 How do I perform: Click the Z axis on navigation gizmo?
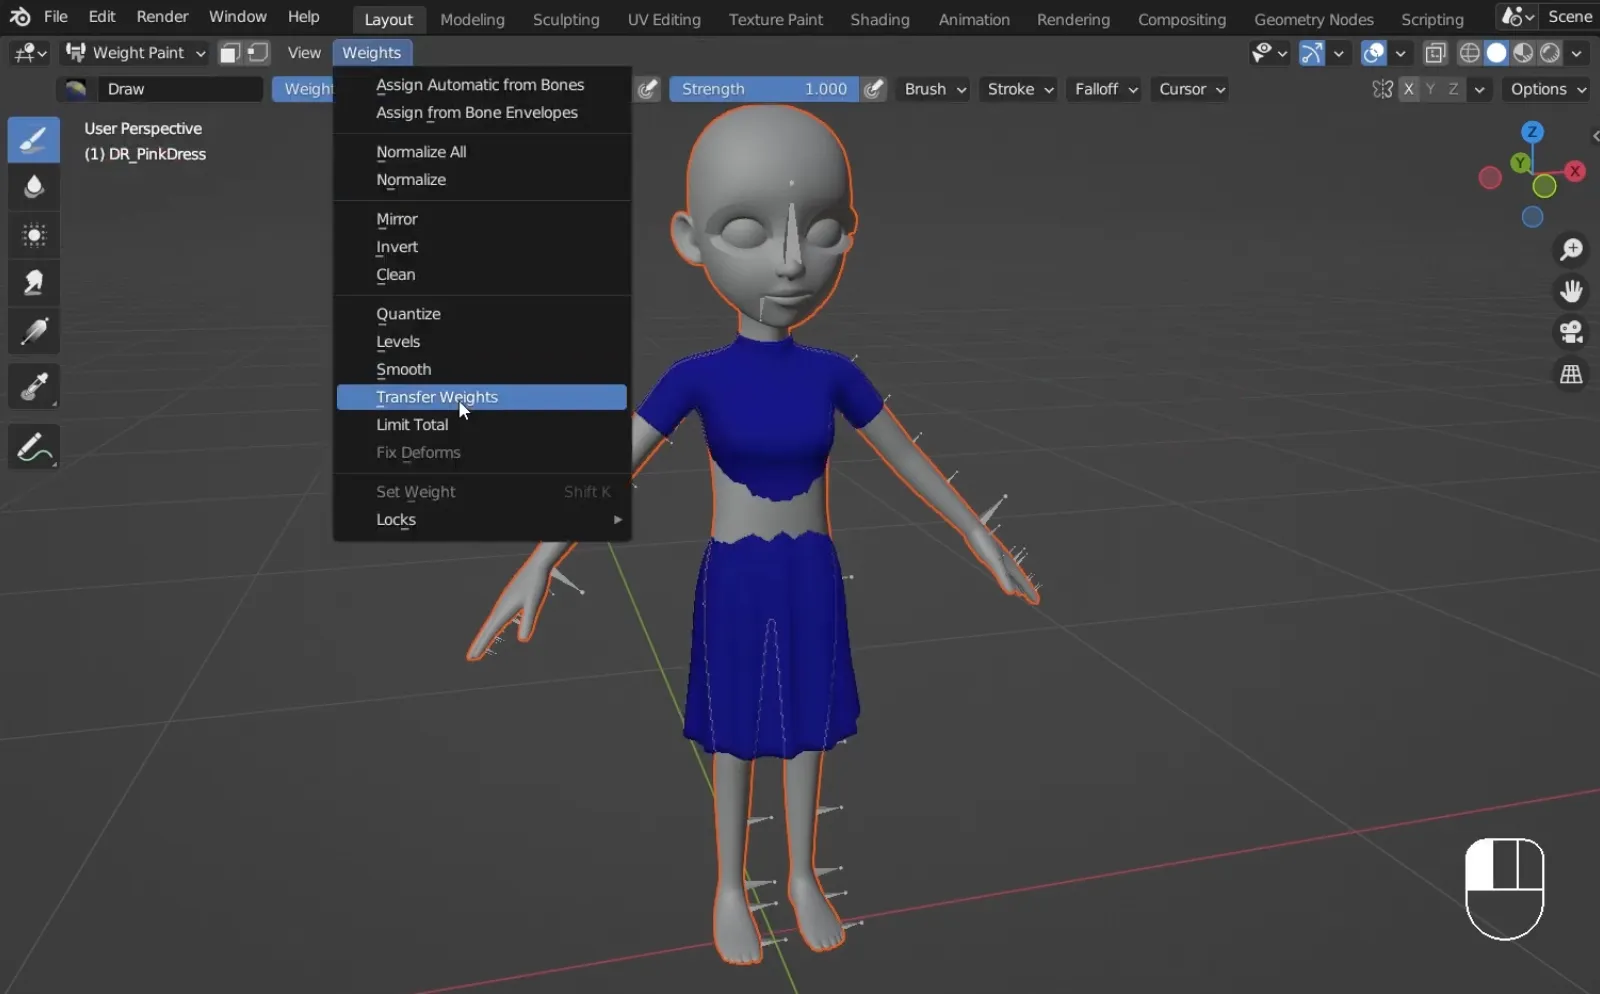1532,131
